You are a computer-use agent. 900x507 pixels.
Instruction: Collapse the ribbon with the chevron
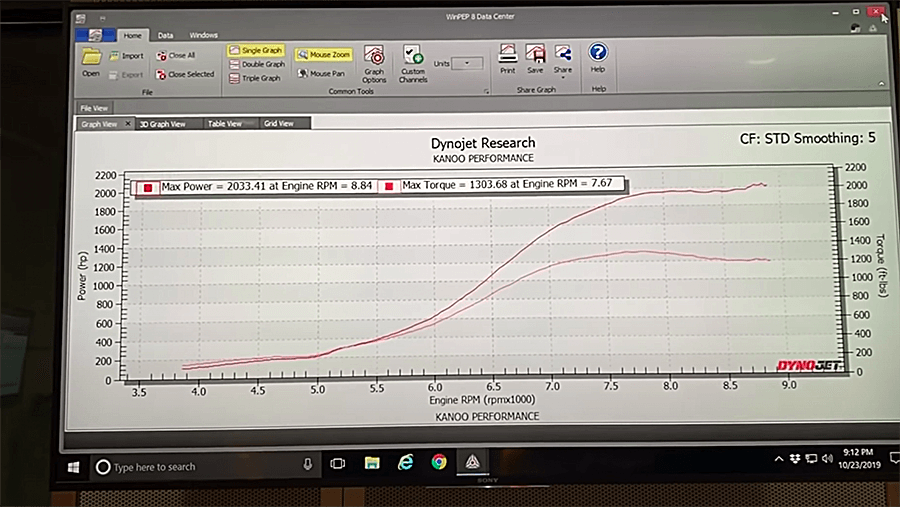tap(882, 84)
